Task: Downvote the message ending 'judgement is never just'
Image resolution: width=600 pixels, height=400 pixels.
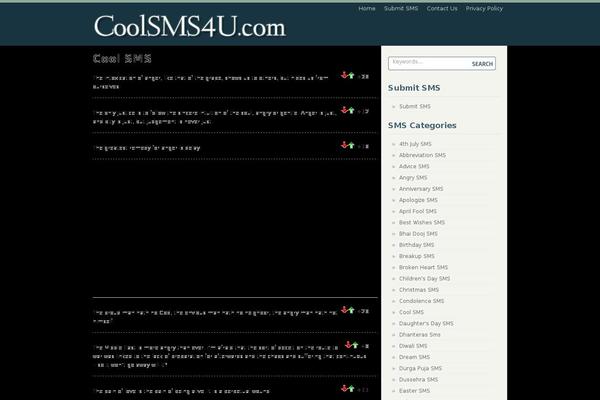Action: coord(344,110)
